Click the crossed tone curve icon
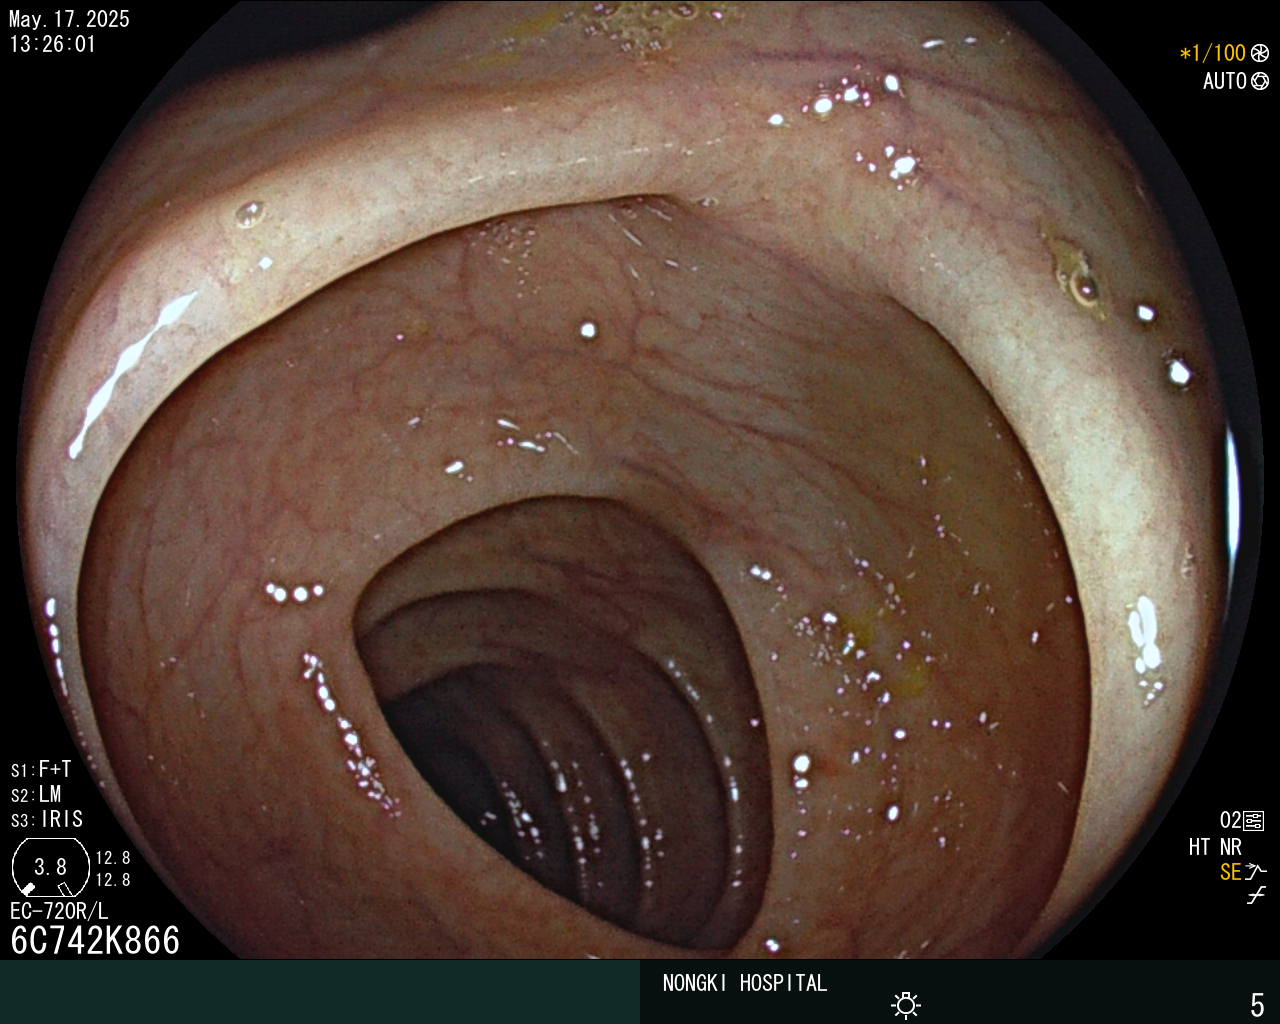 [1256, 896]
